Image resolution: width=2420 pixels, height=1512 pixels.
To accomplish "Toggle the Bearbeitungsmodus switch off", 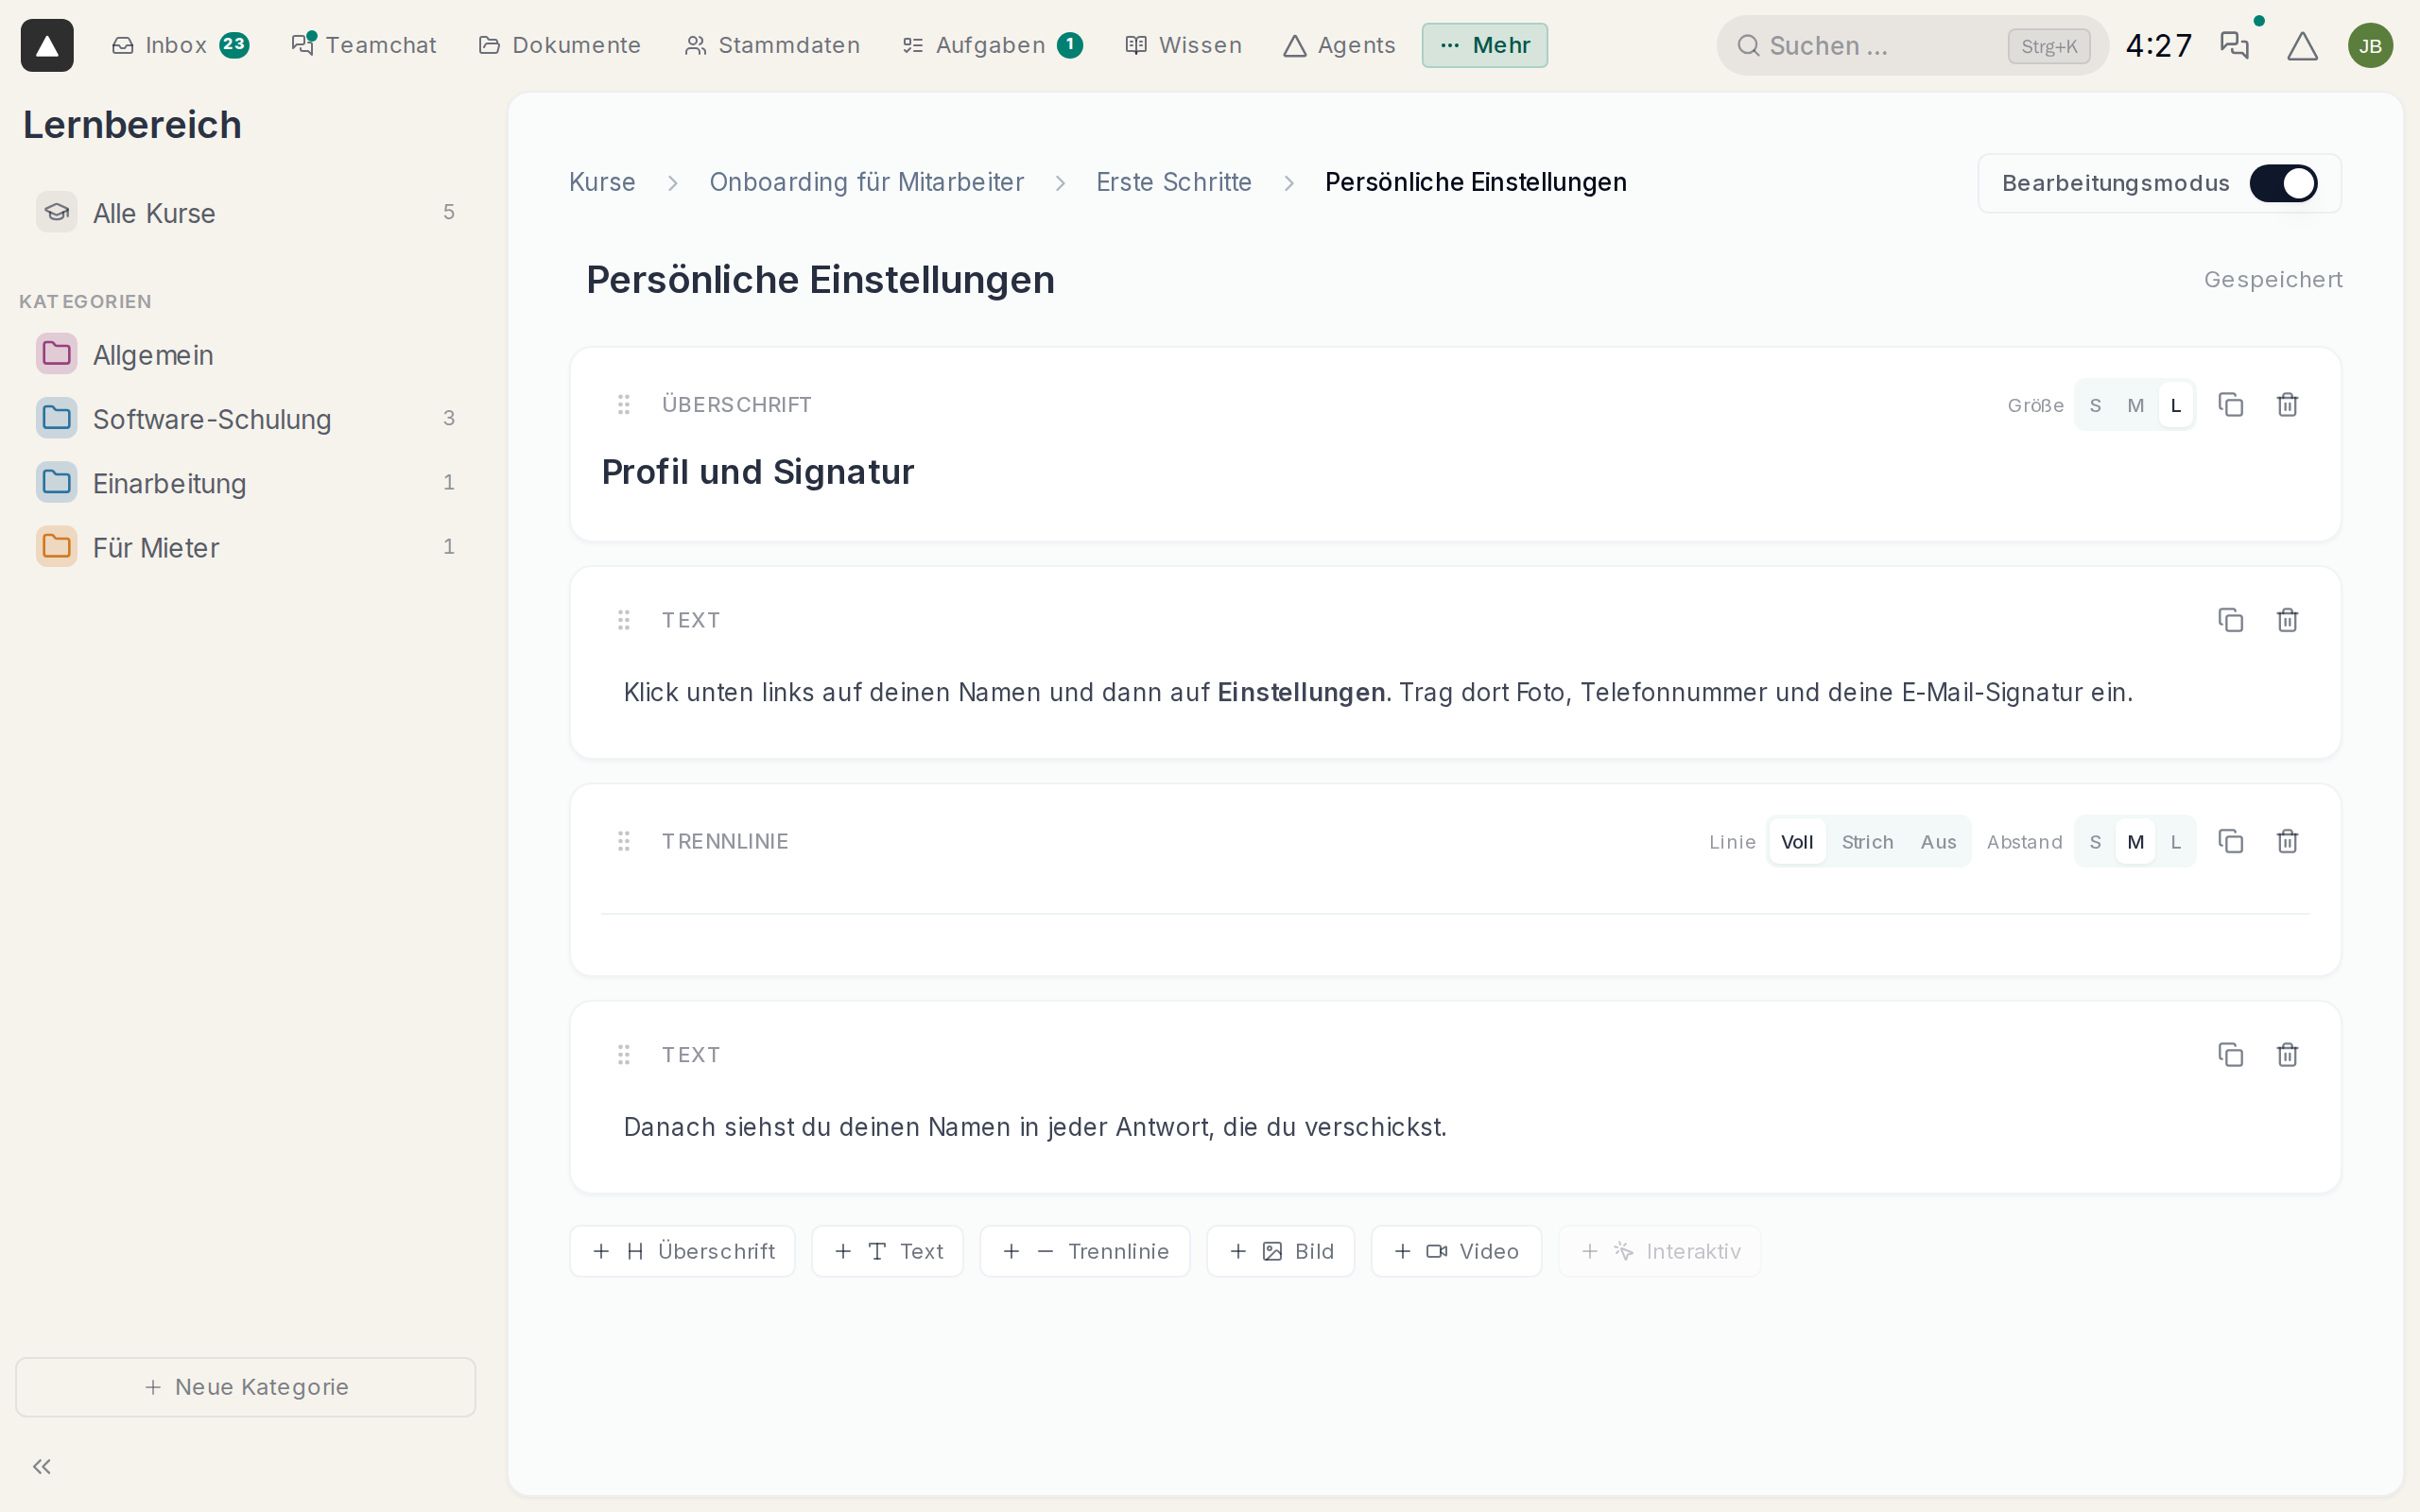I will coord(2283,183).
